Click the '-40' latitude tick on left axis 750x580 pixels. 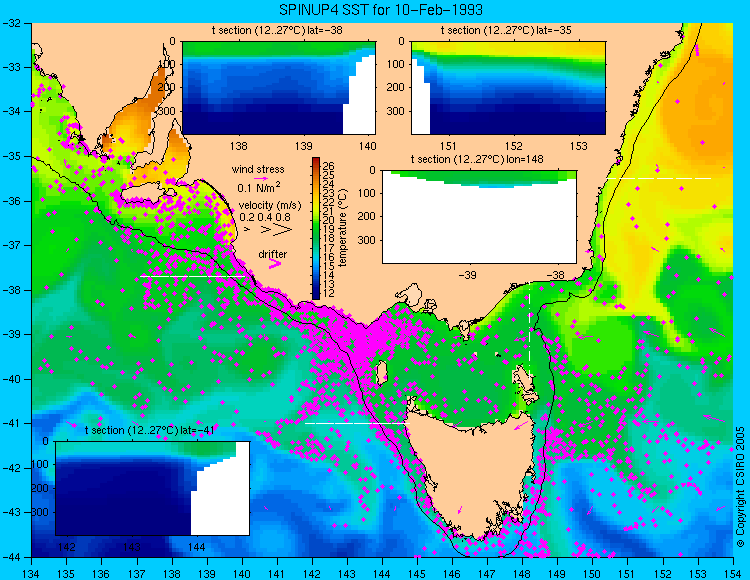tap(11, 379)
